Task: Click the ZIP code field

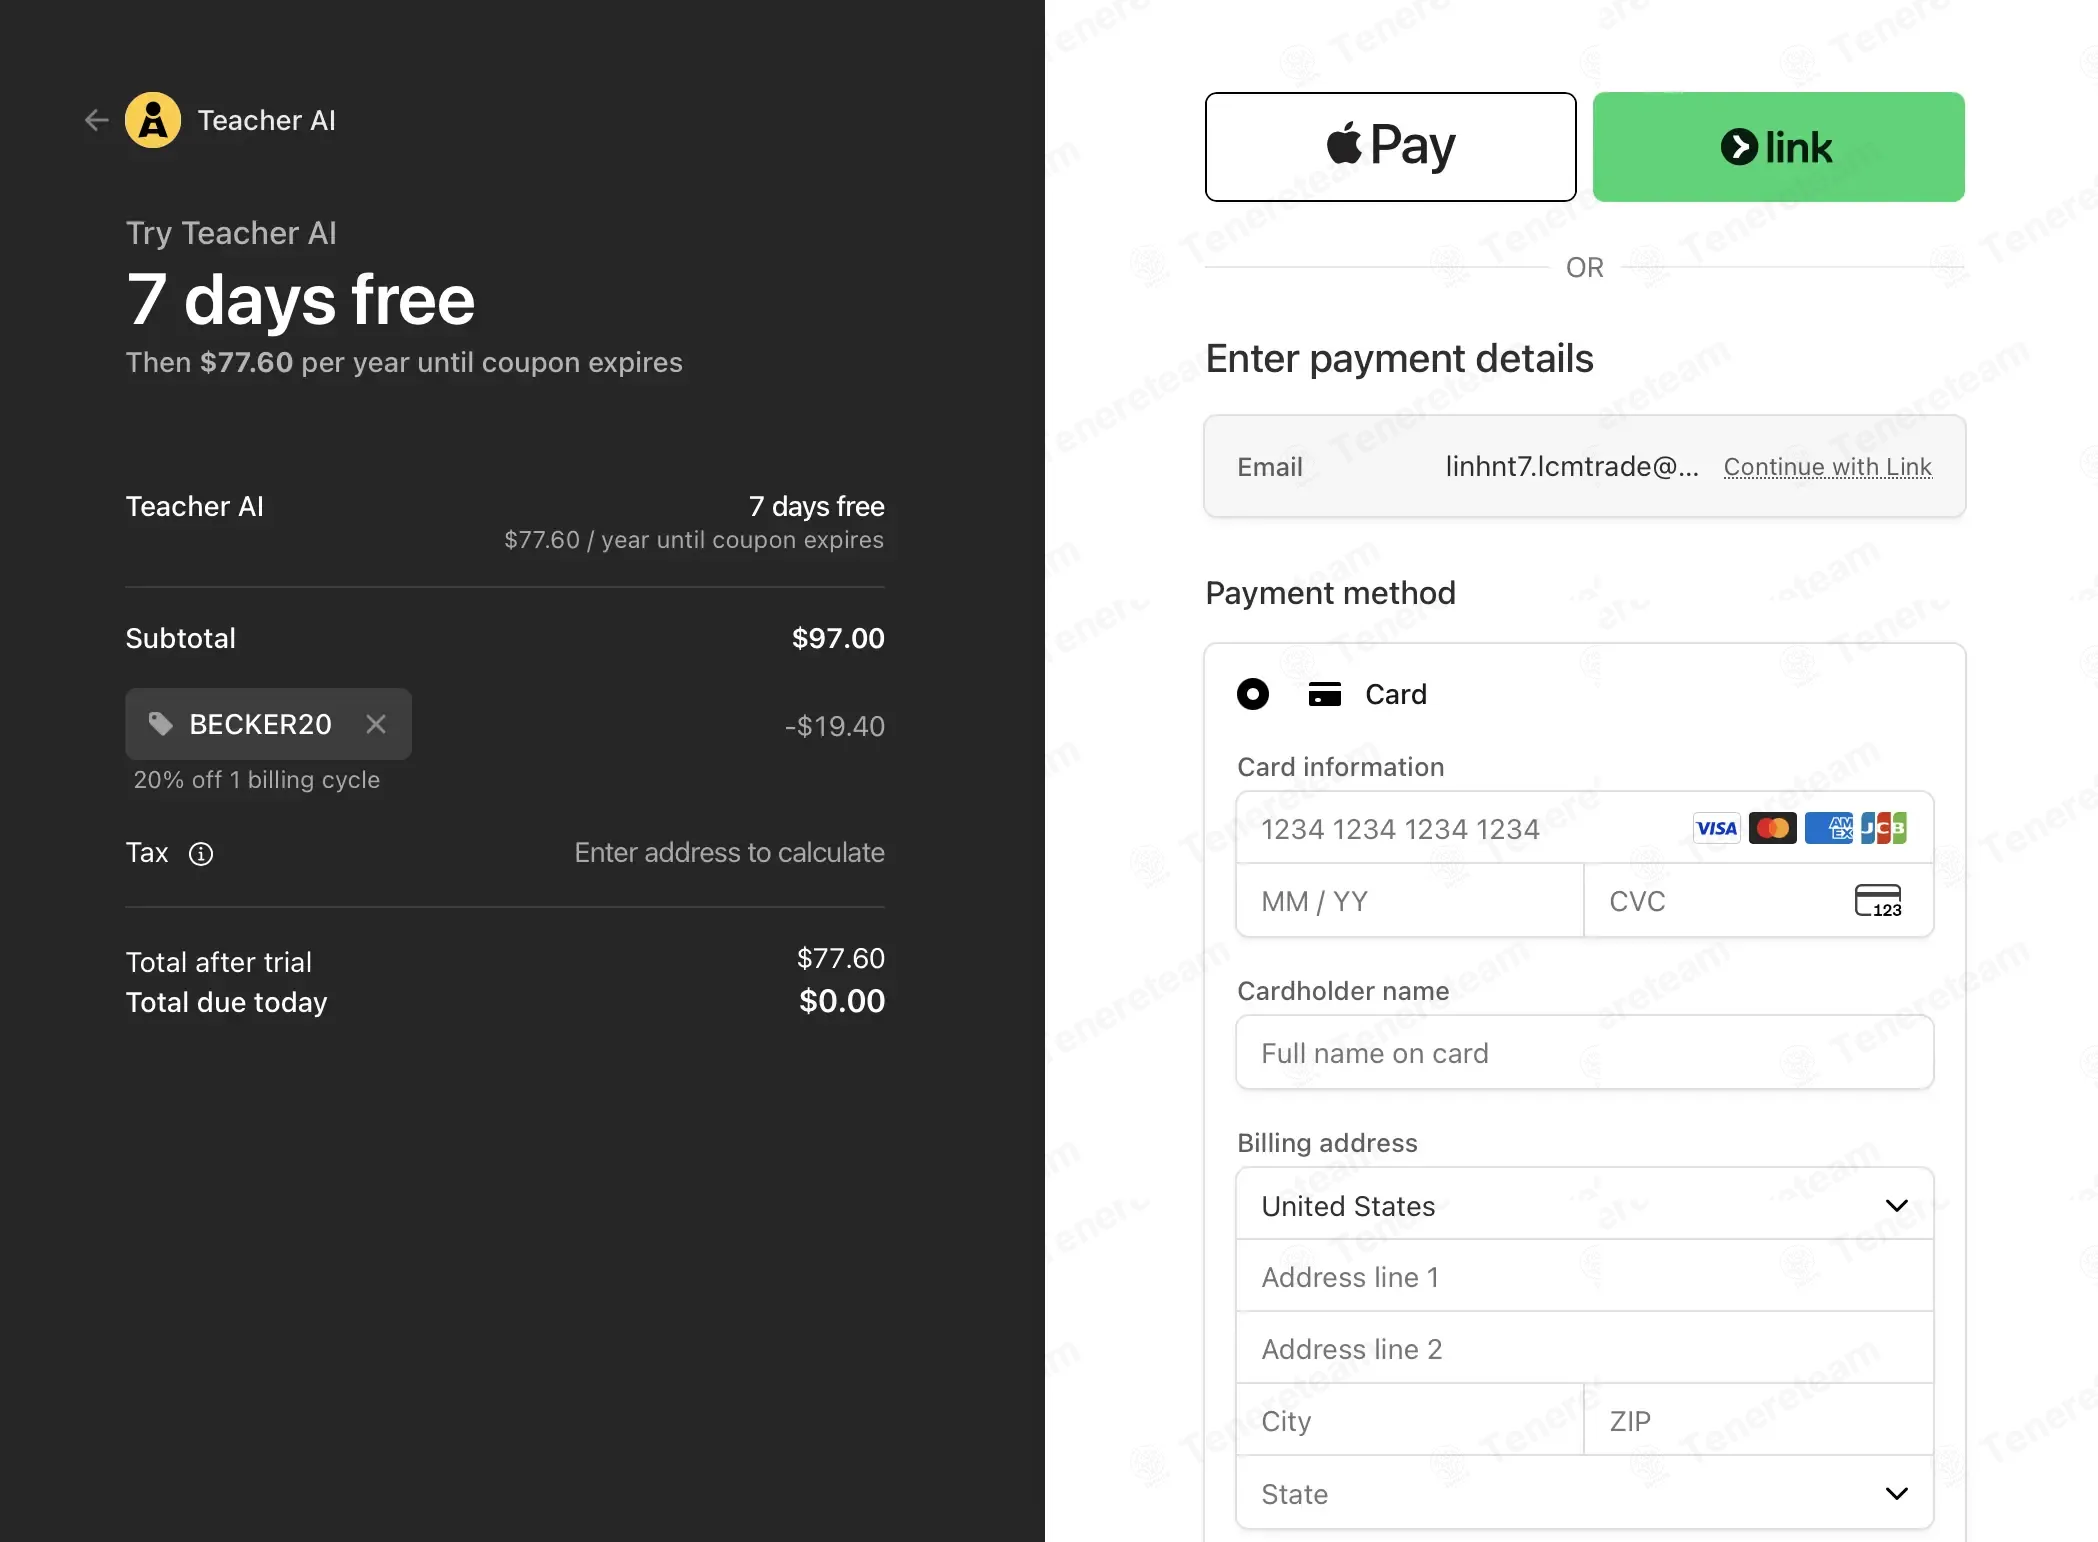Action: point(1759,1420)
